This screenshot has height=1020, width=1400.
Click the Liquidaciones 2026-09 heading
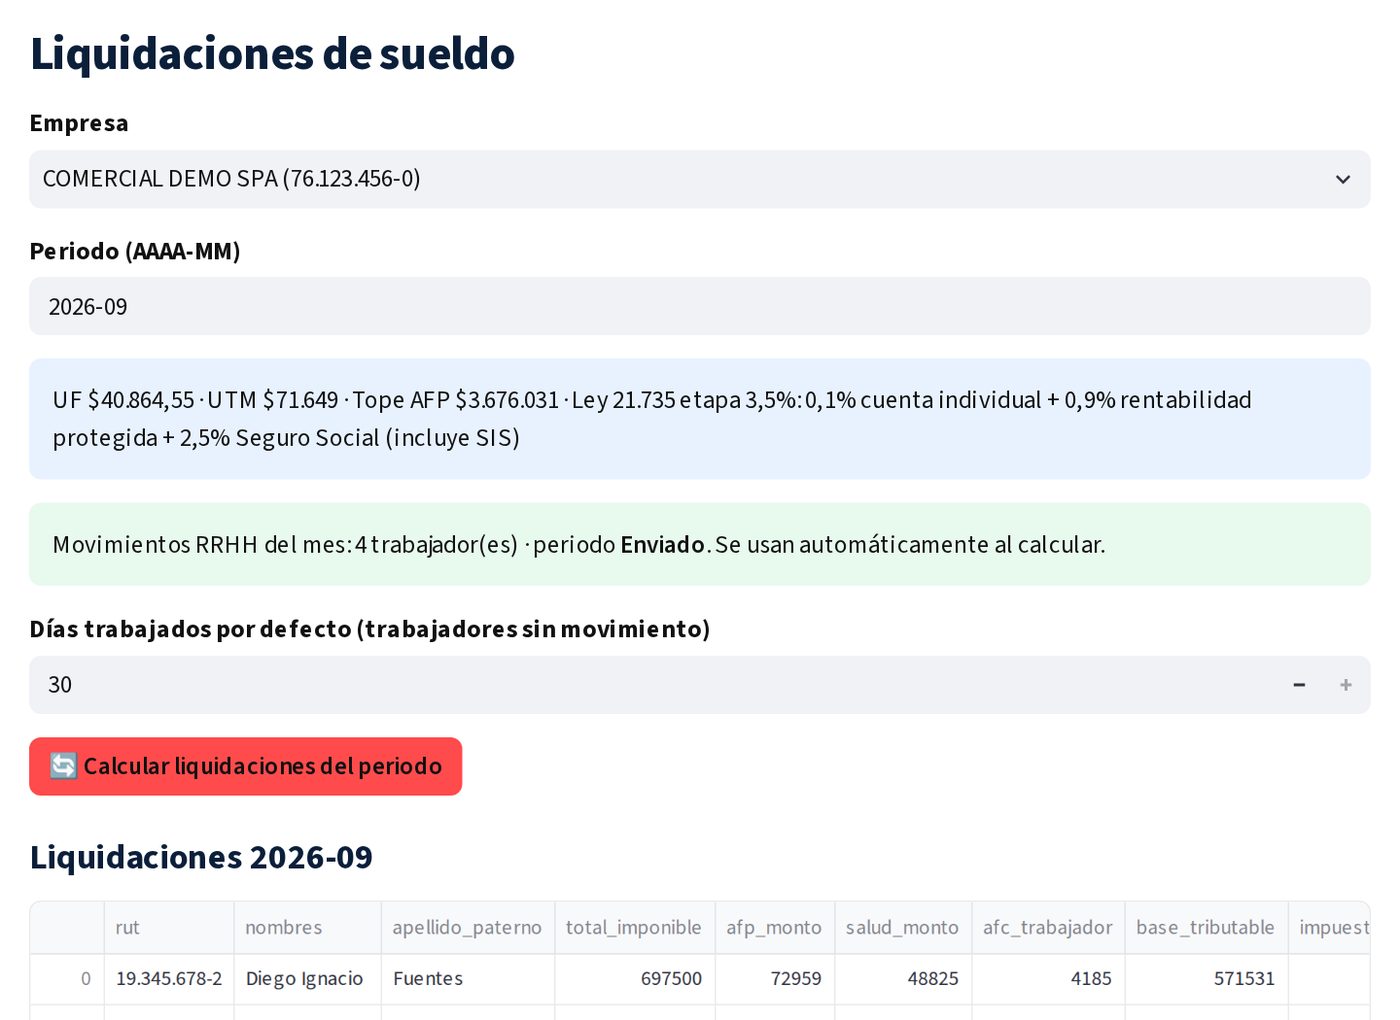click(201, 858)
